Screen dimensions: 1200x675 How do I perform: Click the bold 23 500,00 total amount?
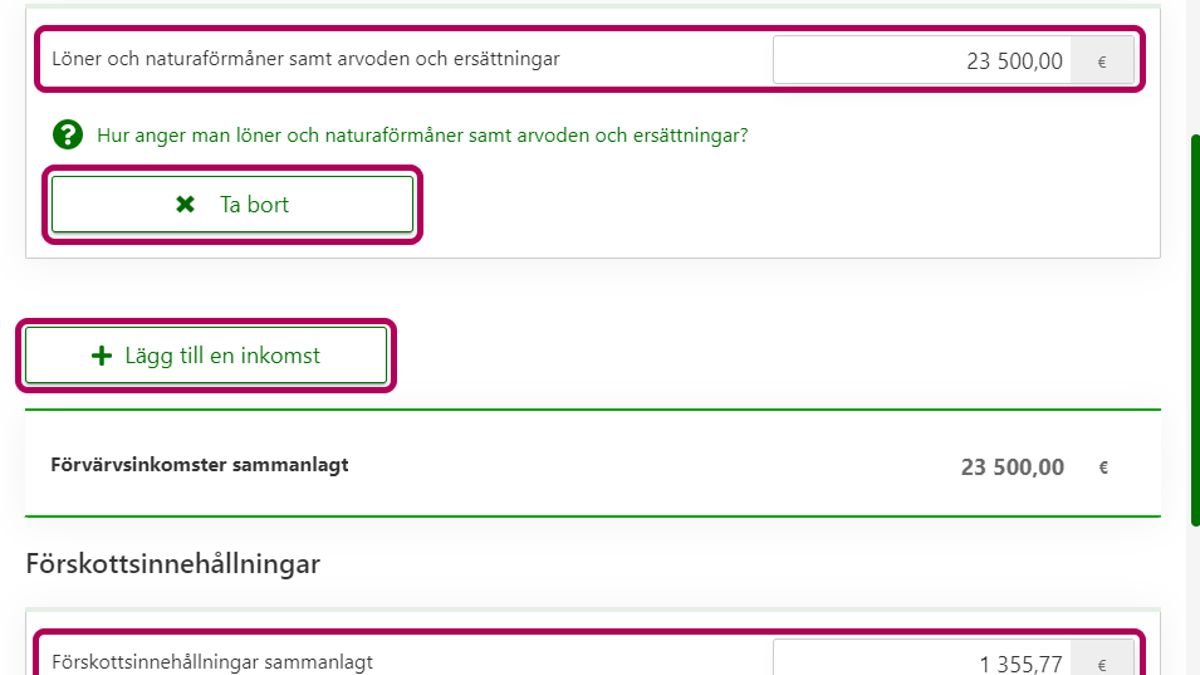click(x=1012, y=467)
